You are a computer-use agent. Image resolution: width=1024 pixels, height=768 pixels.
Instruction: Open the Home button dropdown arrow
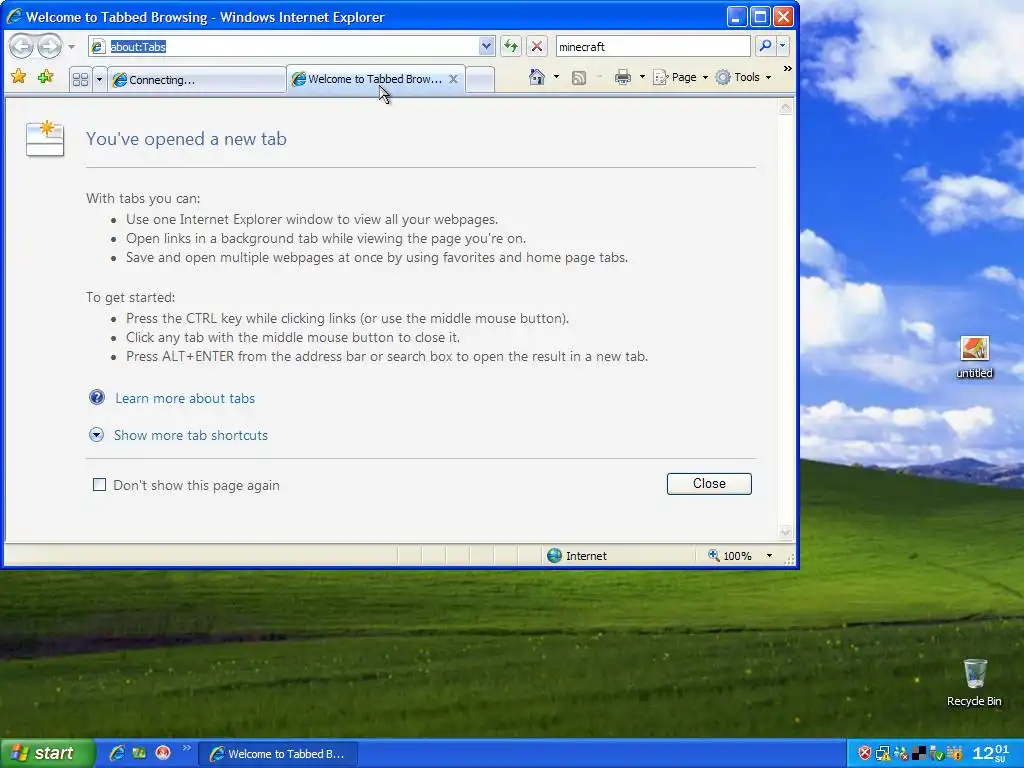[556, 77]
